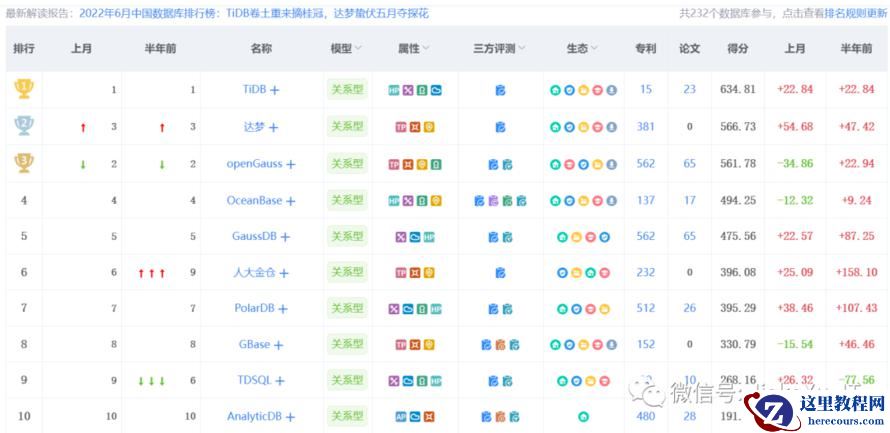This screenshot has width=890, height=433.
Task: Open the PolarDB database name link
Action: coord(254,309)
